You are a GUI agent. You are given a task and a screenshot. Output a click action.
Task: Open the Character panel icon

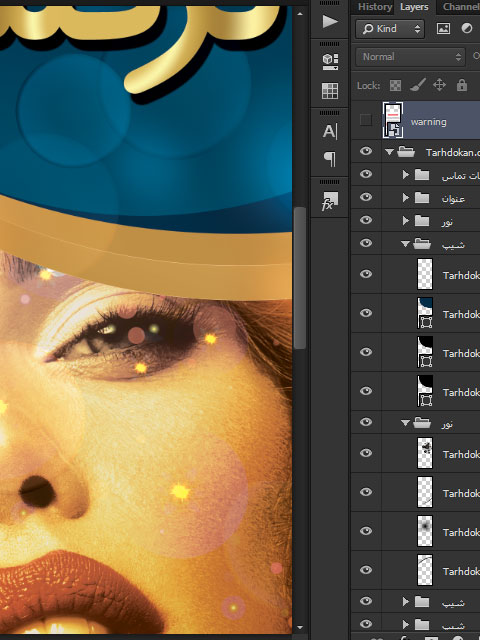tap(330, 131)
